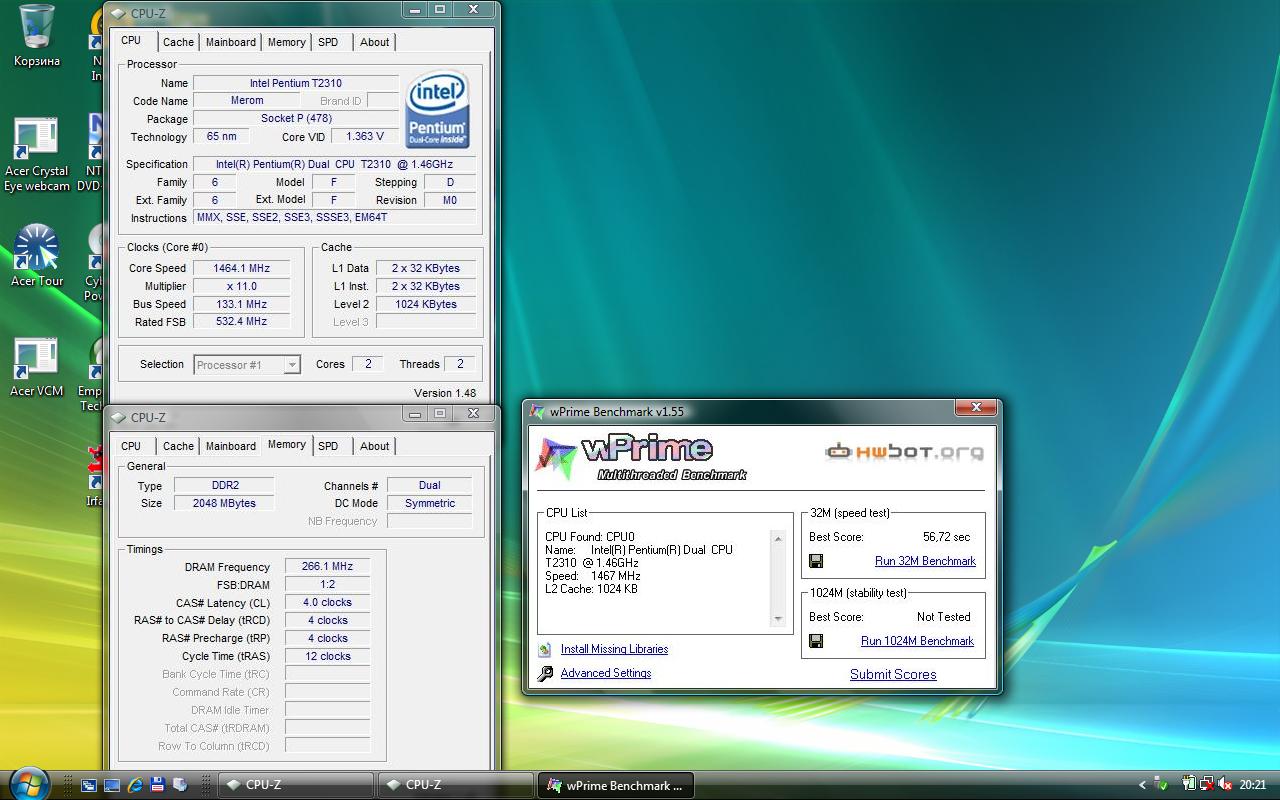Click wPrime Benchmark taskbar button
Screen dimensions: 1280x800
pyautogui.click(x=616, y=785)
